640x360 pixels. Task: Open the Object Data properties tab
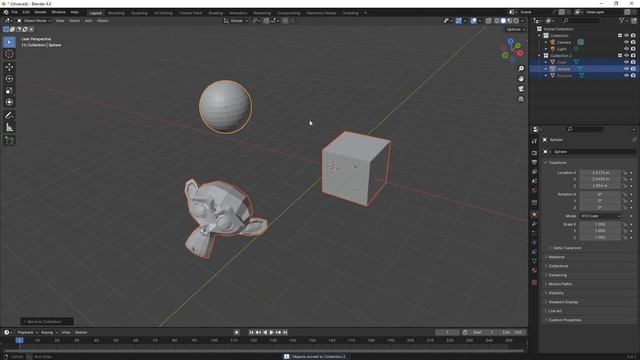(x=534, y=261)
